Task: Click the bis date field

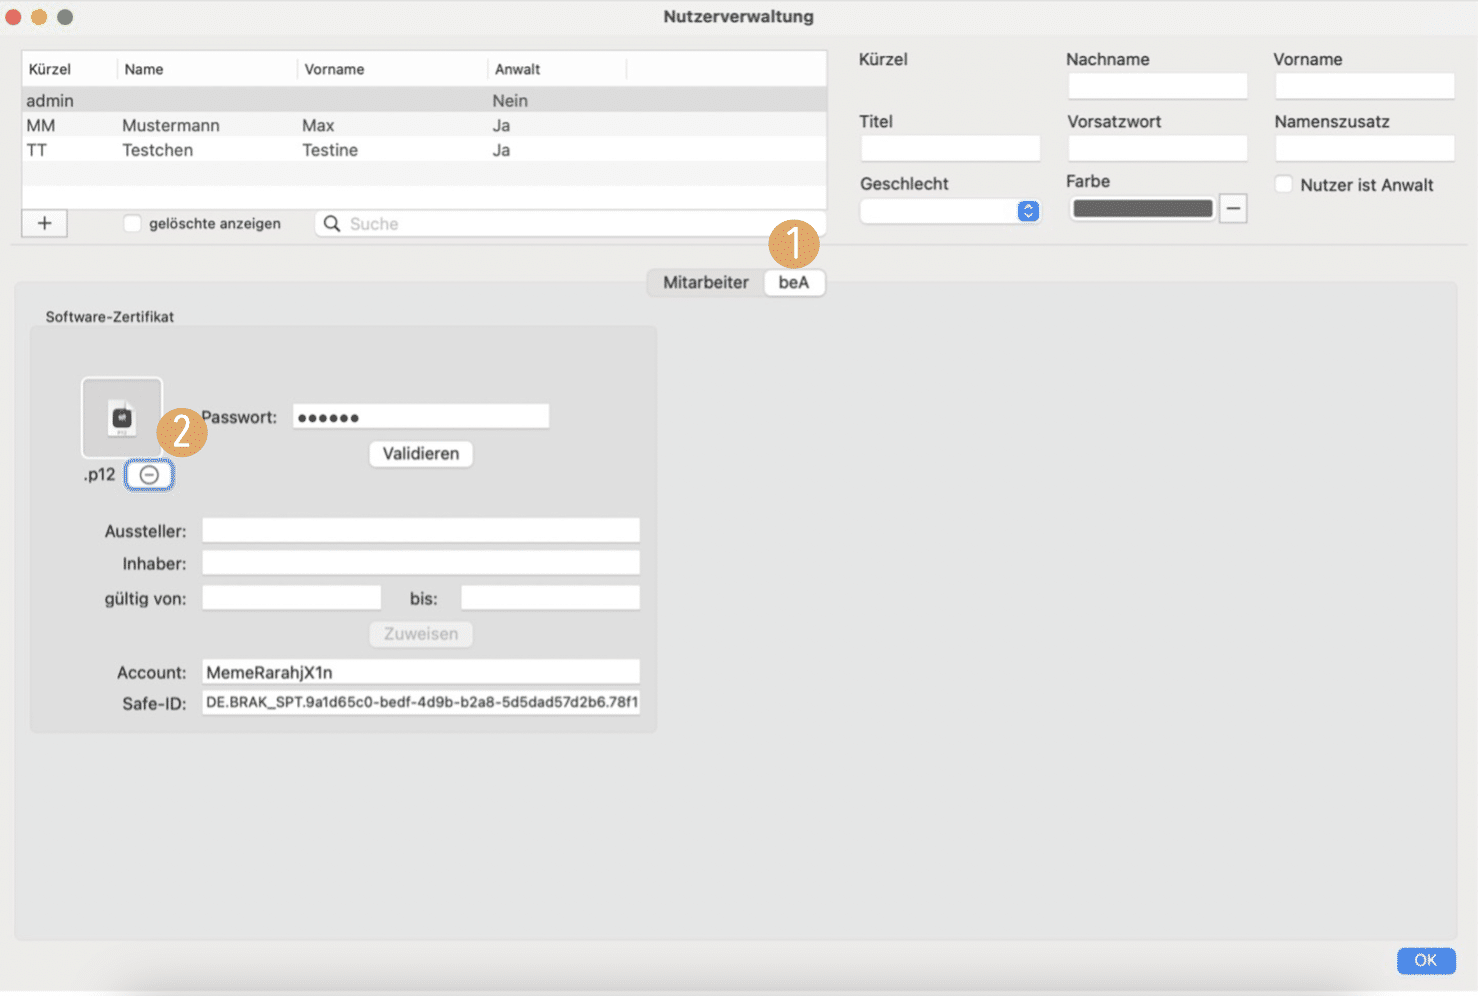Action: pos(550,598)
